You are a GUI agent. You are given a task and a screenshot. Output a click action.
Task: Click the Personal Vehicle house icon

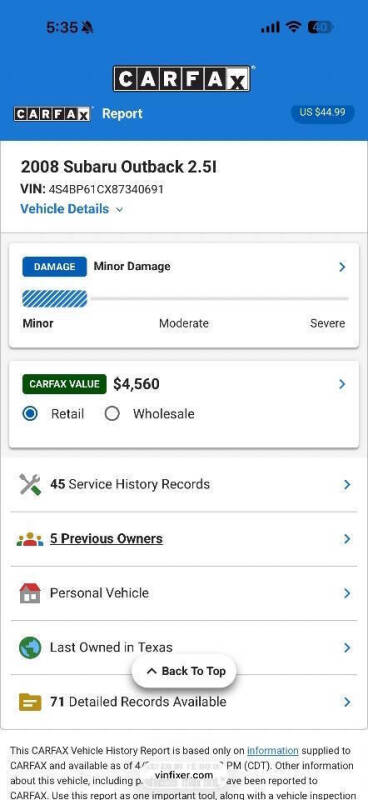(x=30, y=593)
